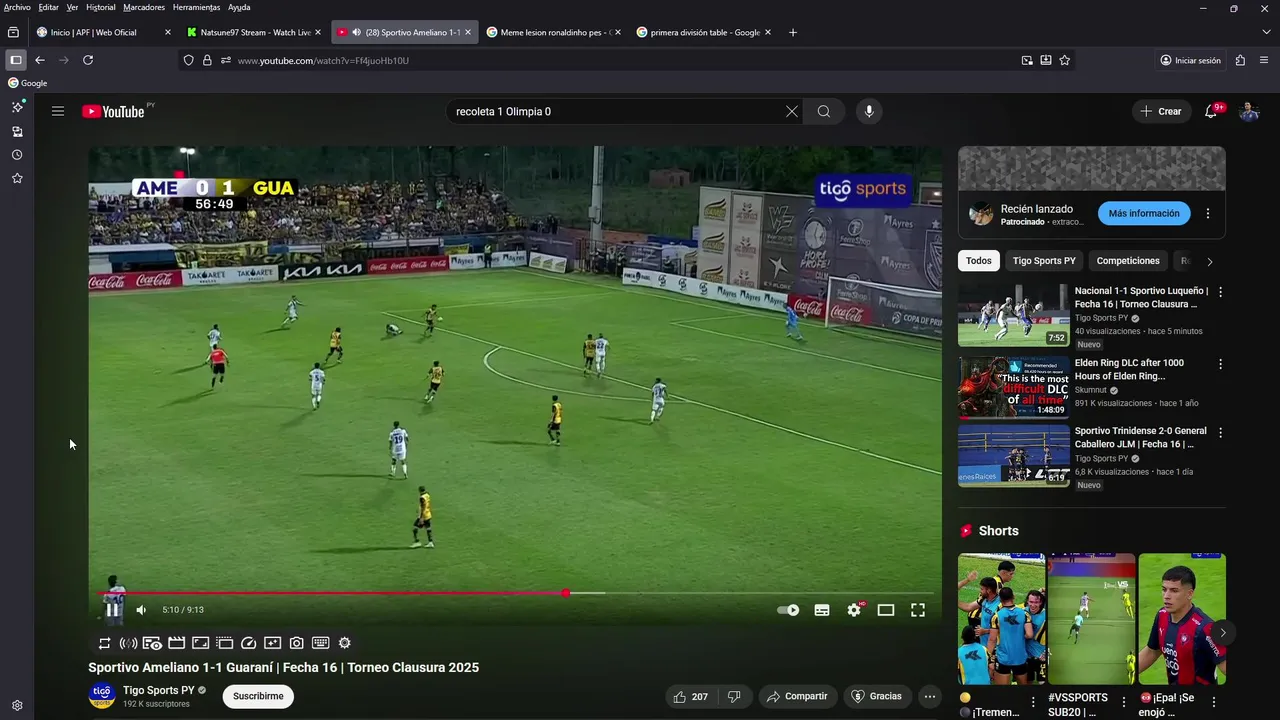
Task: Open the Google bookmark in bookmarks bar
Action: pos(28,83)
